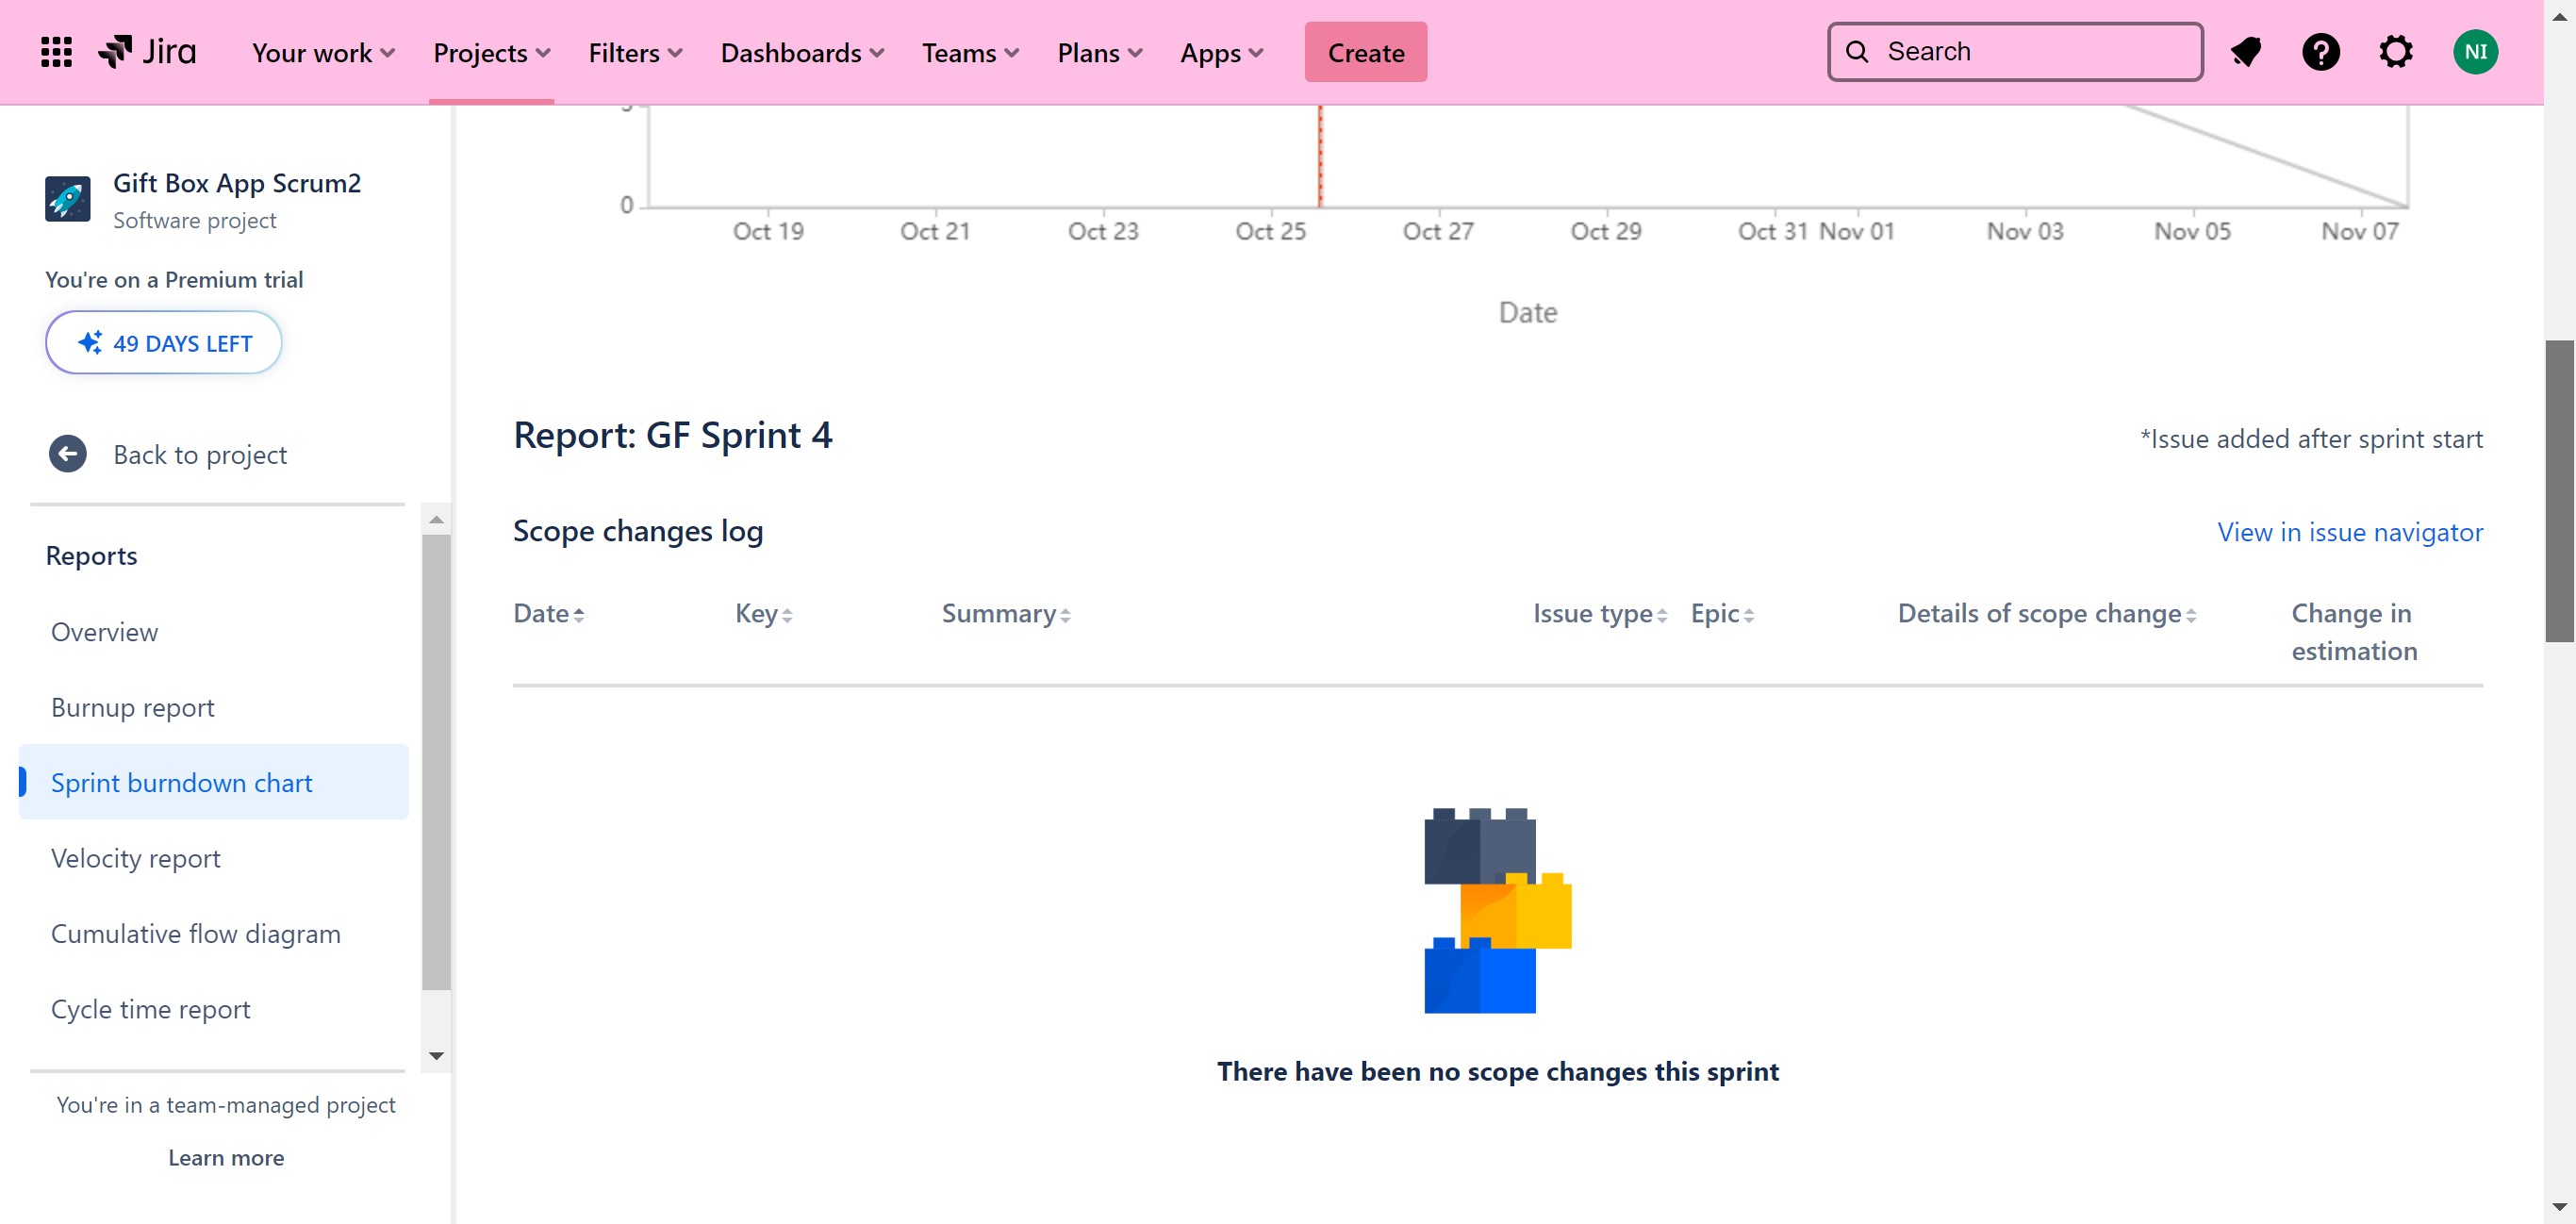Click the sidebar scroll down arrow
The image size is (2576, 1224).
436,1056
